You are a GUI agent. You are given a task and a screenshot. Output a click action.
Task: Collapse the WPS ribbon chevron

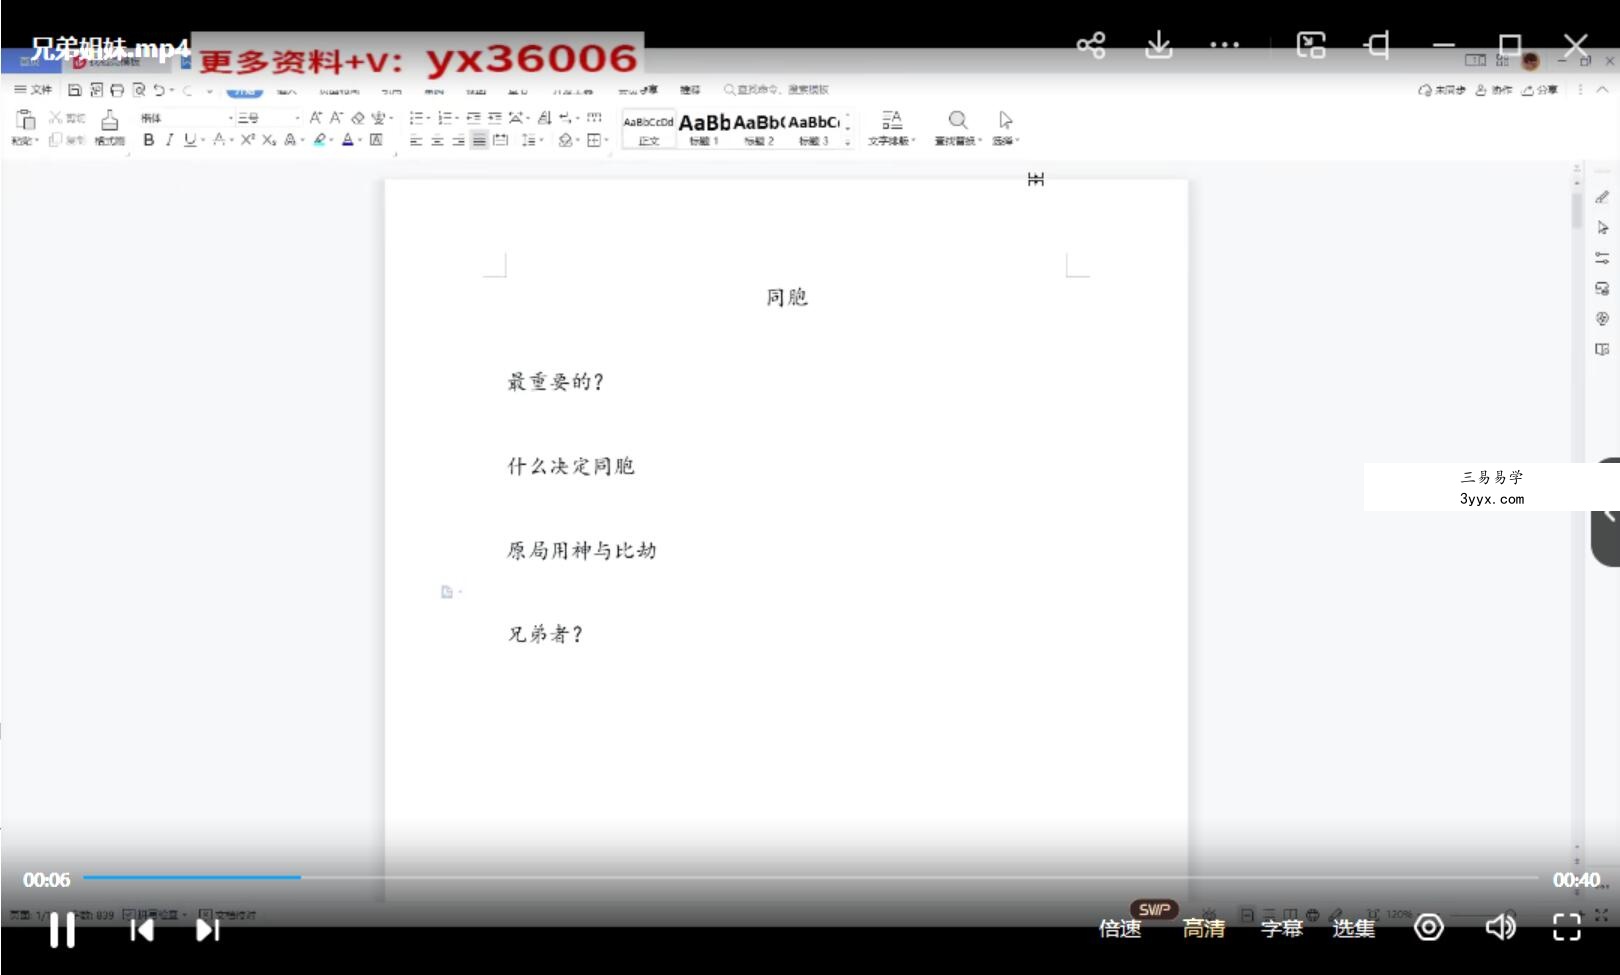coord(1602,90)
